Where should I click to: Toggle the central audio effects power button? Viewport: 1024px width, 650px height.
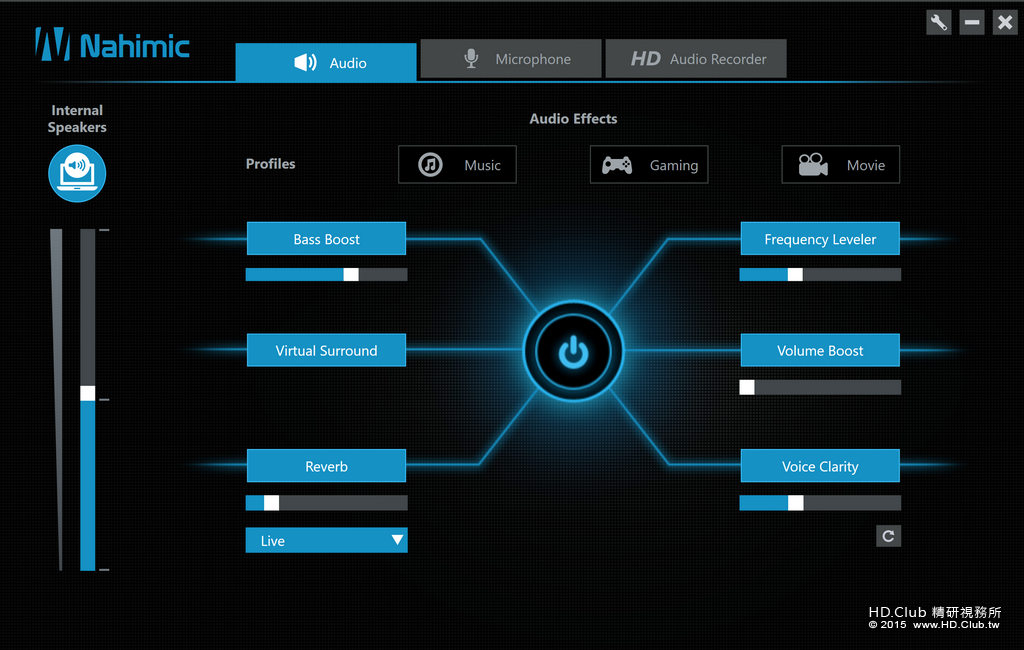pyautogui.click(x=573, y=351)
